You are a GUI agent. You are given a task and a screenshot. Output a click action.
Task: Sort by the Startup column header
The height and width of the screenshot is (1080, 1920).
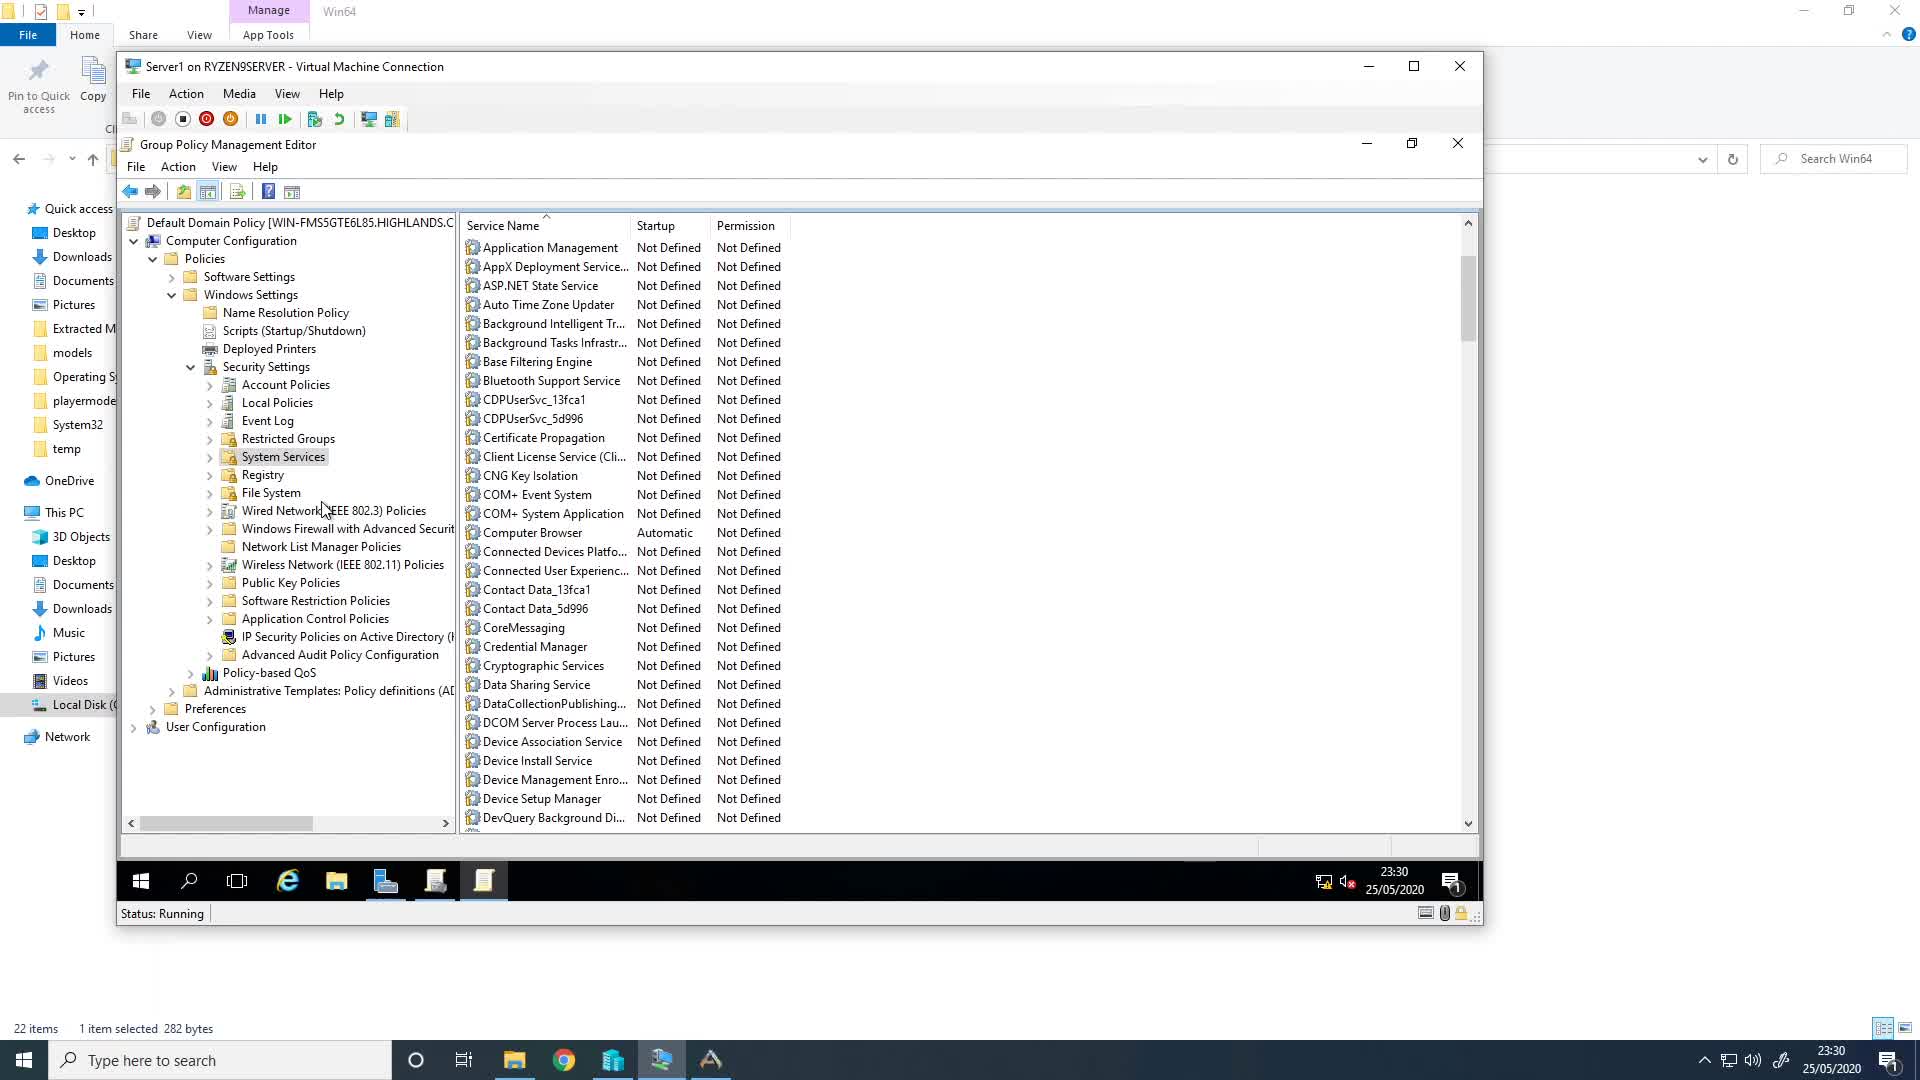[x=670, y=226]
